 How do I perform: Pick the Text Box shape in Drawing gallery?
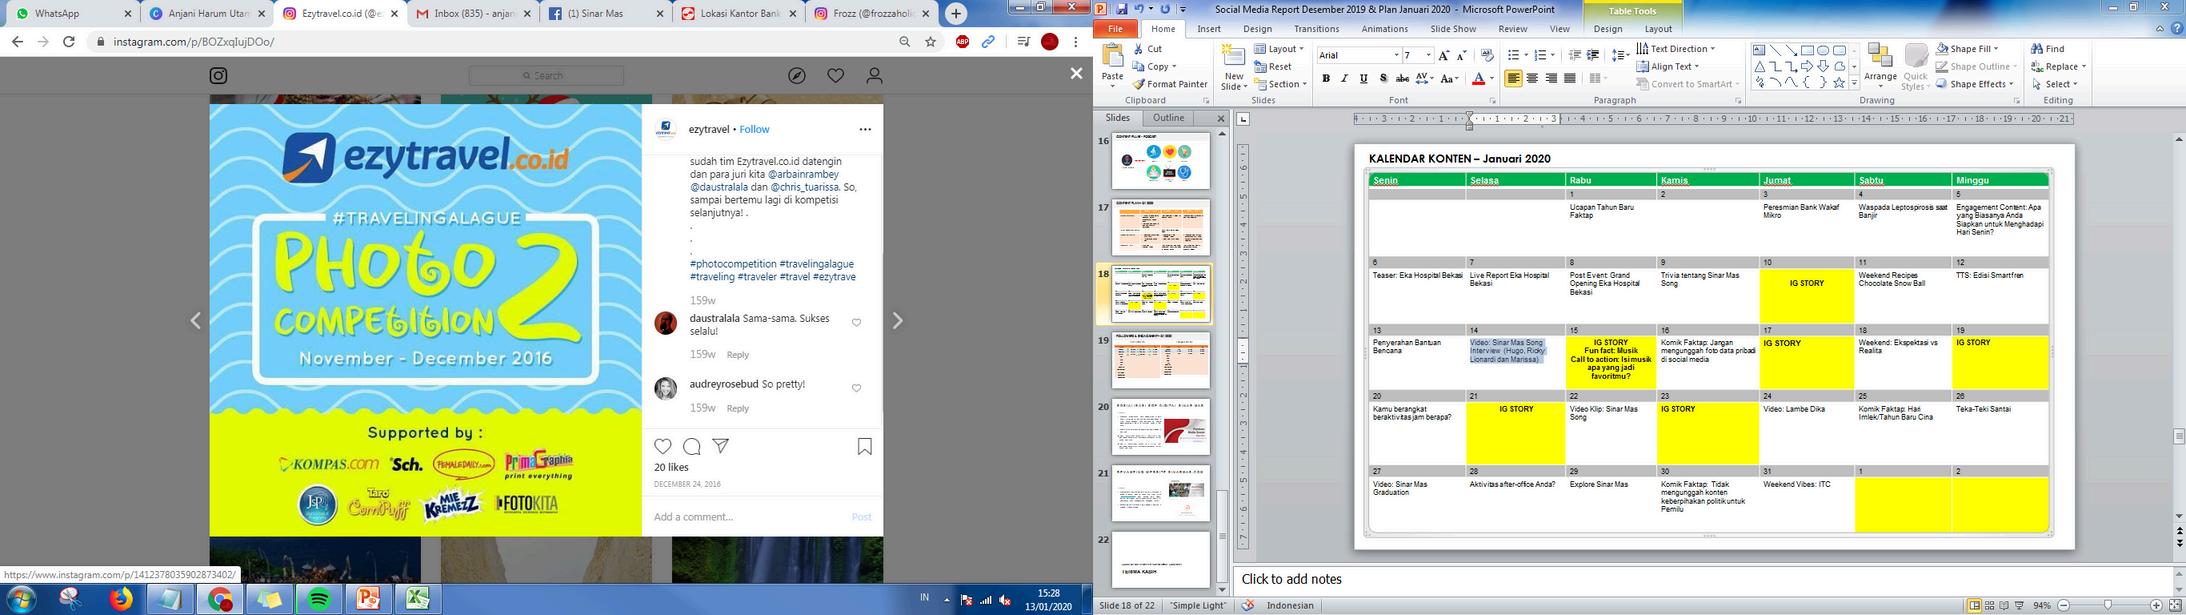1759,50
